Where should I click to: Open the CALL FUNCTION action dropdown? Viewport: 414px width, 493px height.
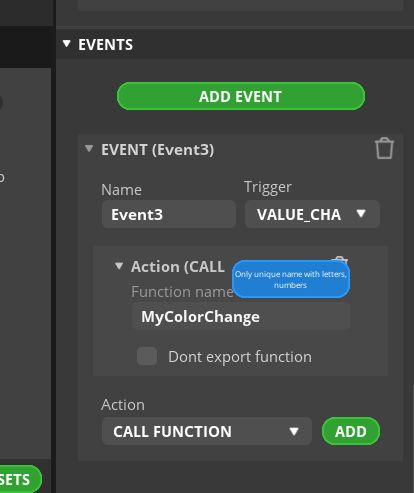point(207,431)
